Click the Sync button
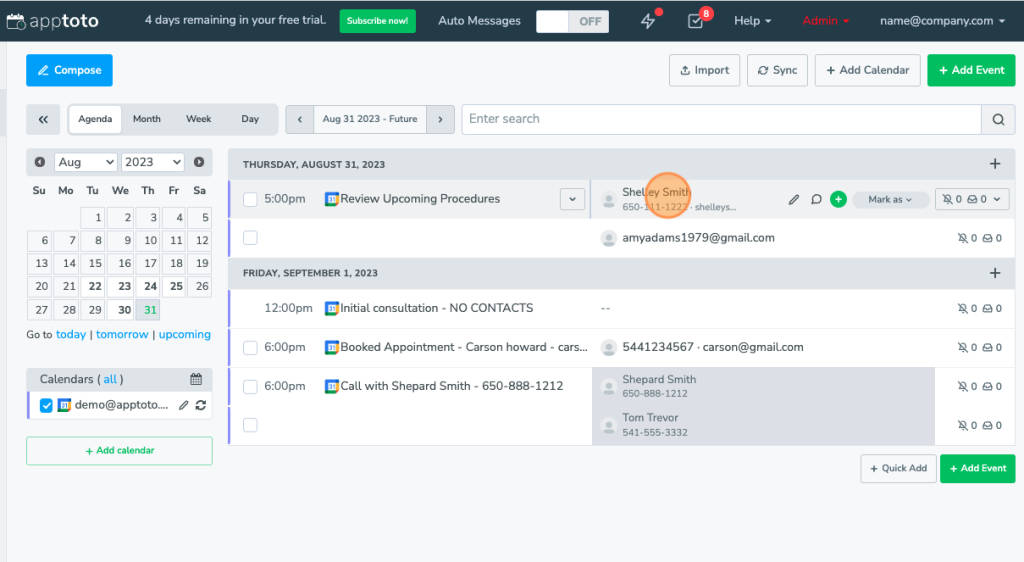The image size is (1024, 562). click(777, 70)
